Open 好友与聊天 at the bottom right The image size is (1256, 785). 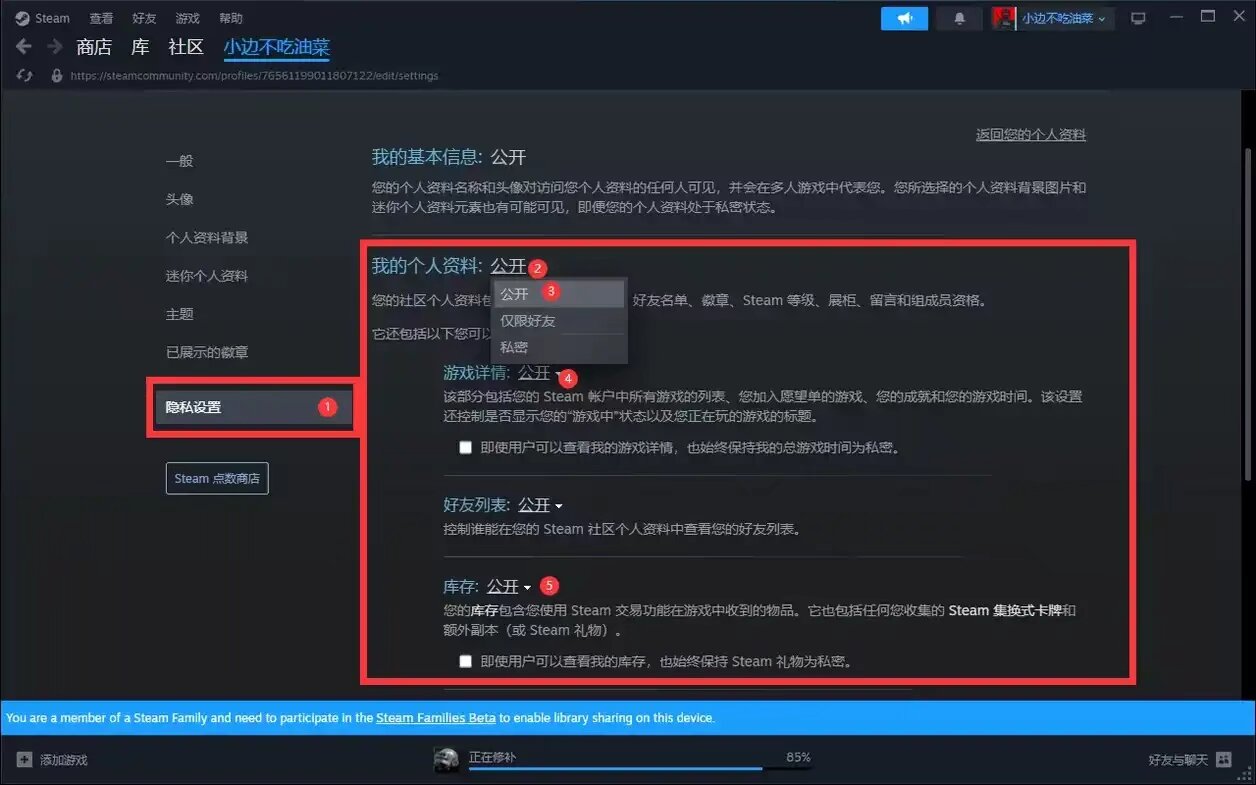1178,760
